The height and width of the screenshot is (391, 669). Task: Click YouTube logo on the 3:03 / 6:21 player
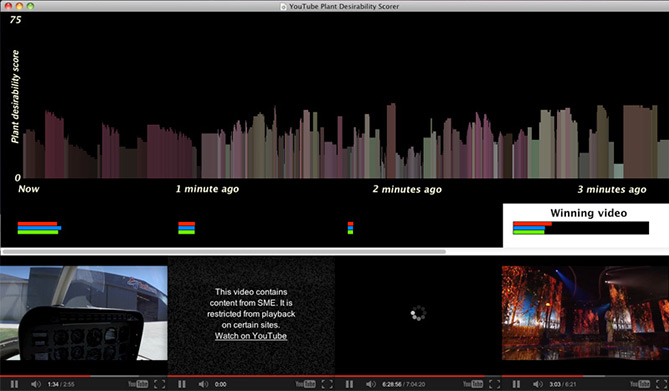640,384
